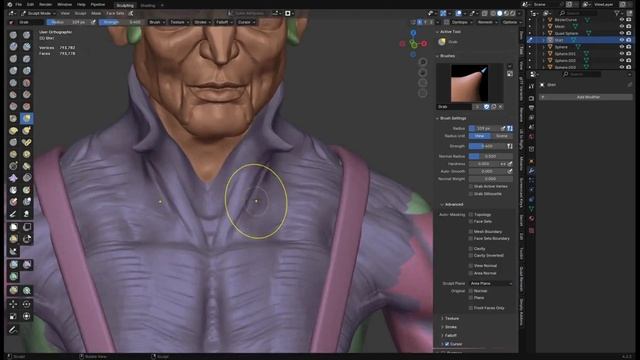The image size is (640, 360).
Task: Click the duplicate brush icon
Action: [x=493, y=107]
